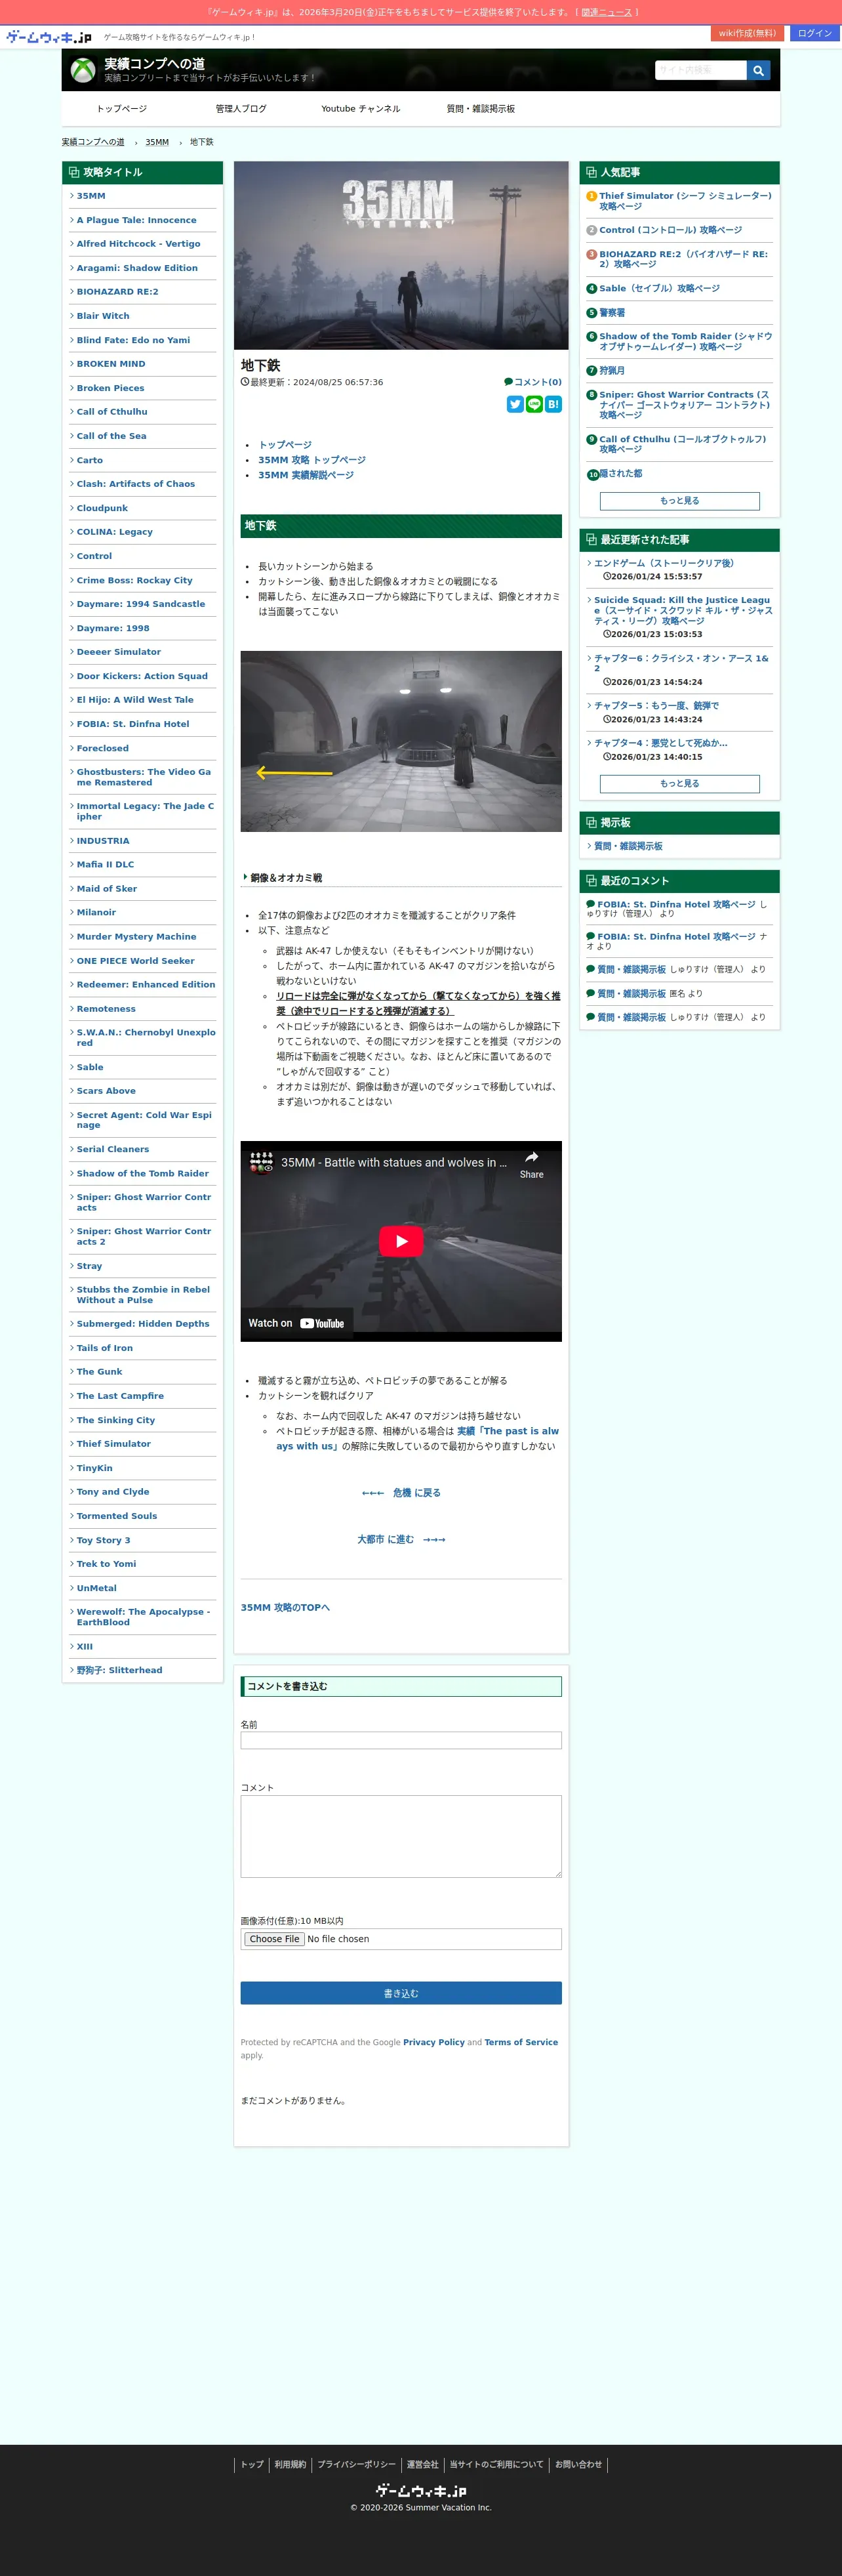Open プライバシーポリシー footer link
Viewport: 842px width, 2576px height.
click(356, 2464)
